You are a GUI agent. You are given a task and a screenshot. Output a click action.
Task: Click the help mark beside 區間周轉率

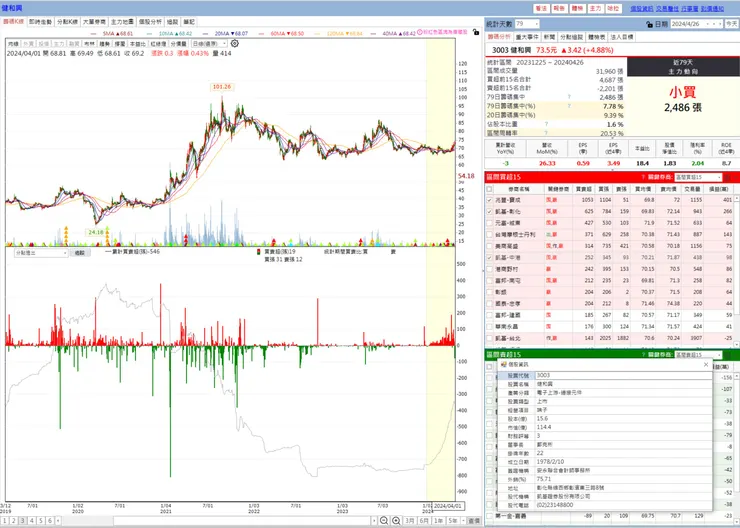tap(546, 134)
